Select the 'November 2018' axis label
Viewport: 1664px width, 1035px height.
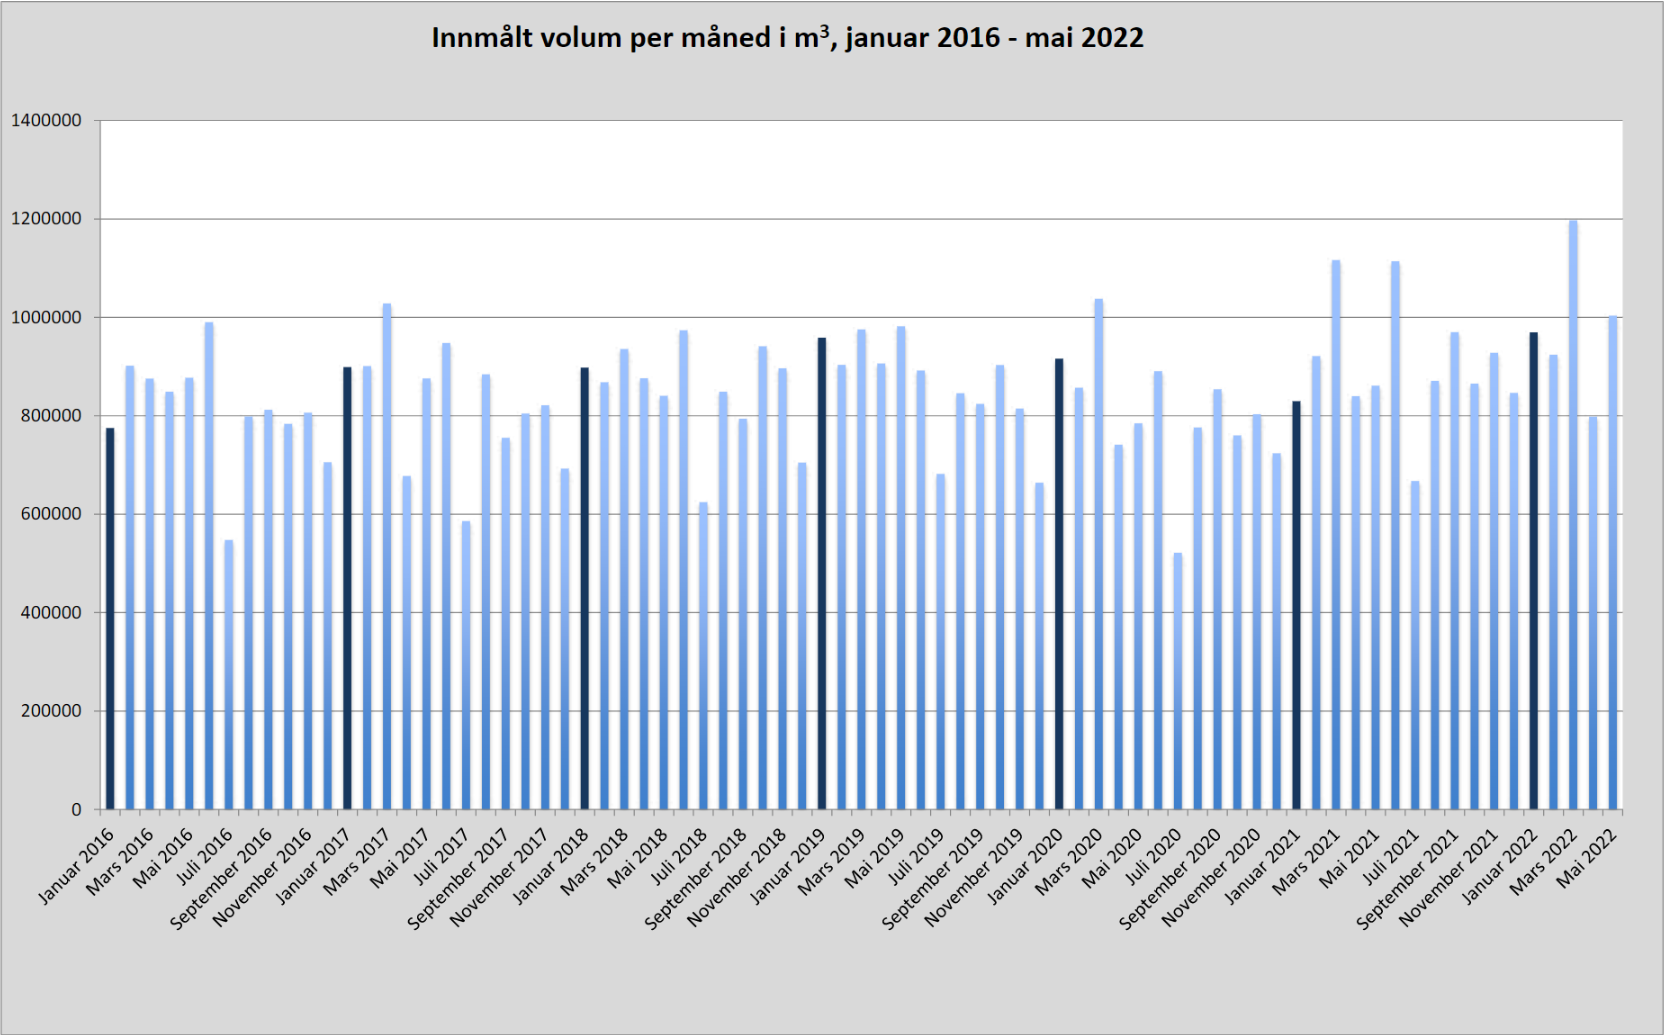[737, 877]
